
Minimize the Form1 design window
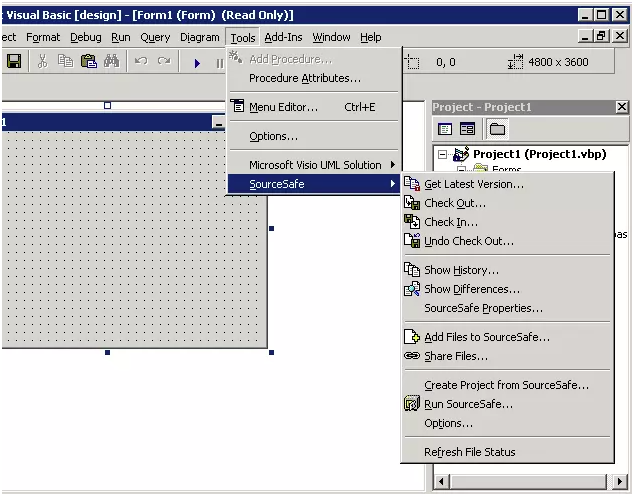click(218, 122)
